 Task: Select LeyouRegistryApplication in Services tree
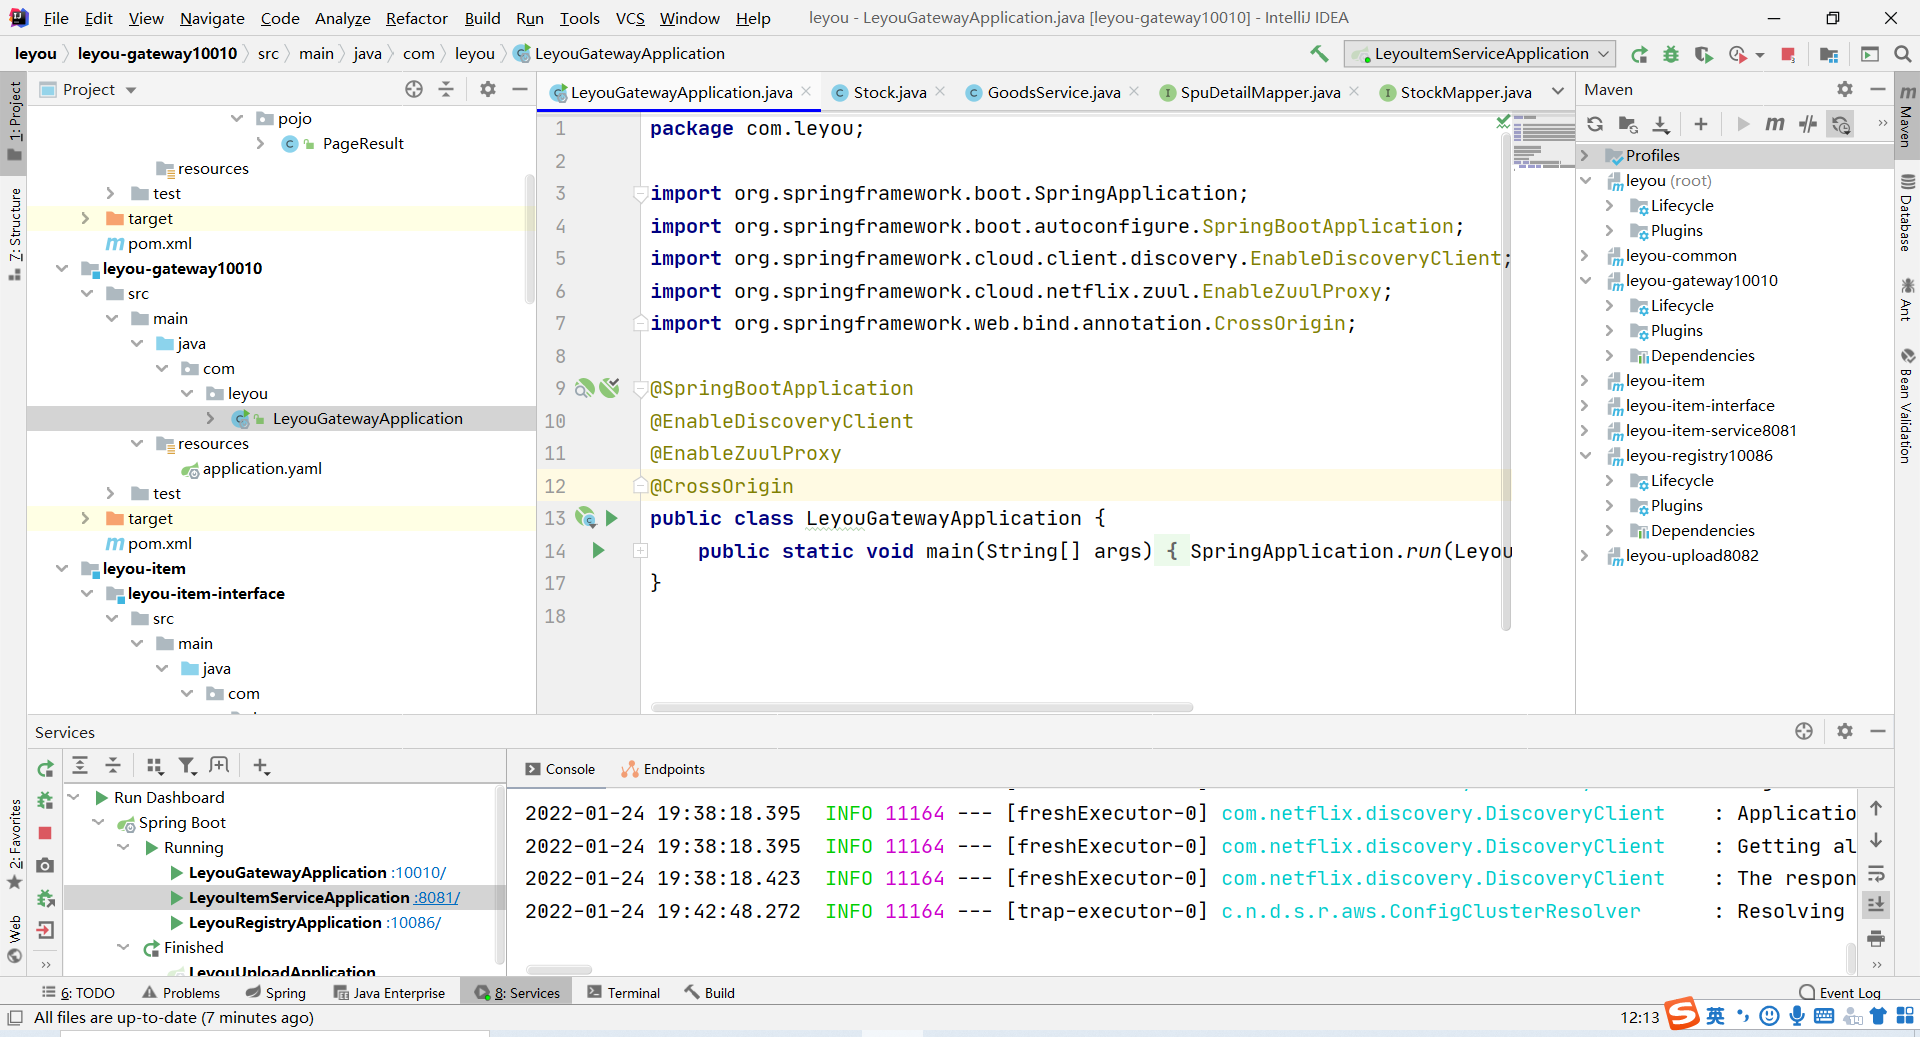pos(285,922)
